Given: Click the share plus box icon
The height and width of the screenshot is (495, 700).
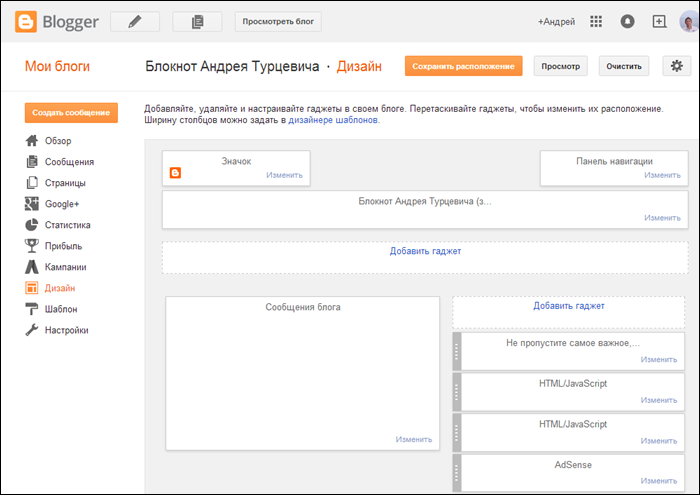Looking at the screenshot, I should pos(659,21).
